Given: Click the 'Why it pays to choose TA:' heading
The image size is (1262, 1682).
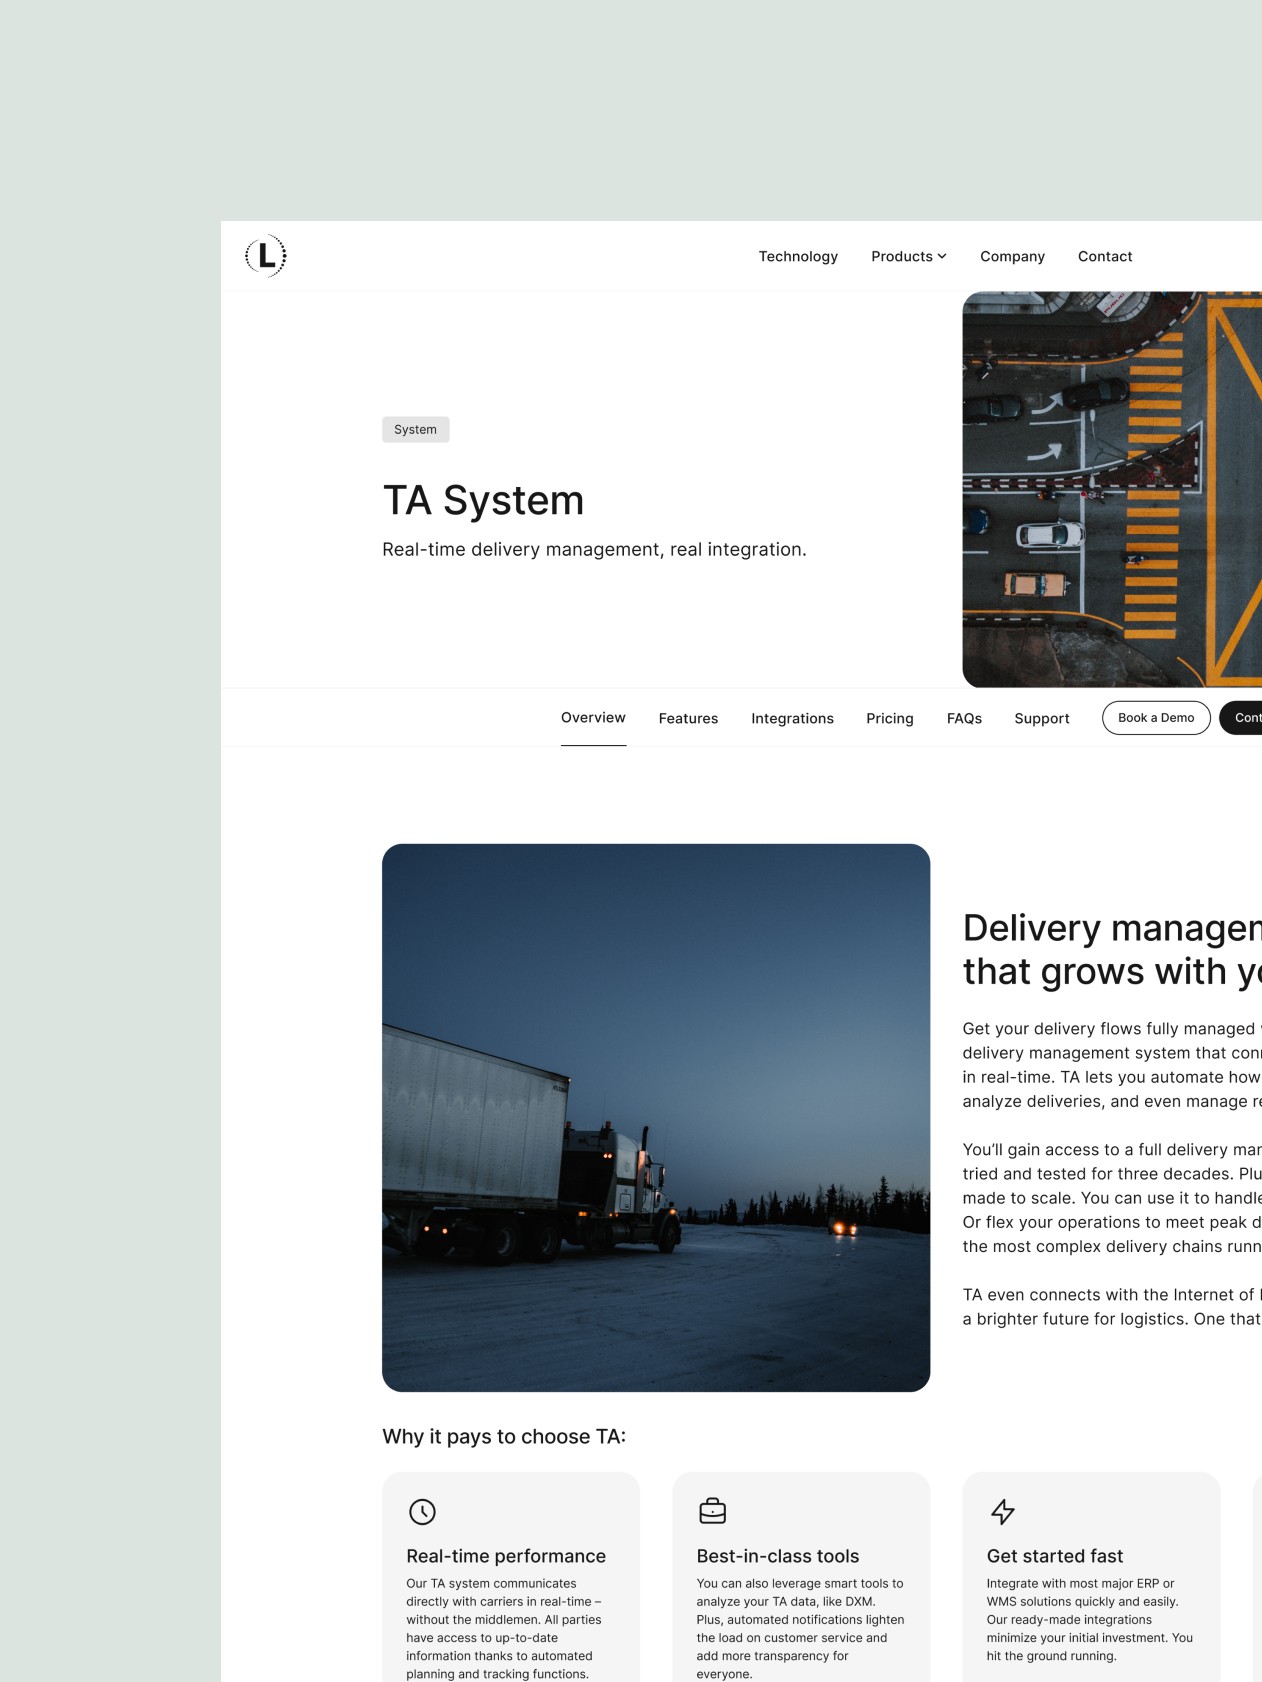Looking at the screenshot, I should pyautogui.click(x=504, y=1436).
